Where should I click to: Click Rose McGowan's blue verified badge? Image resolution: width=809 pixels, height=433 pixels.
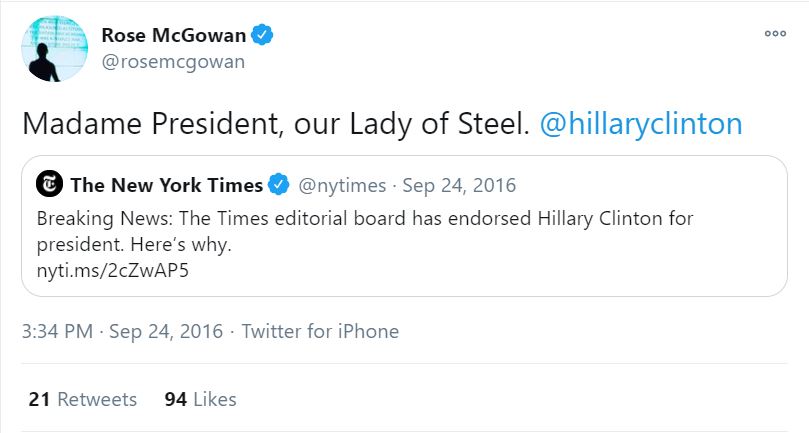(262, 36)
